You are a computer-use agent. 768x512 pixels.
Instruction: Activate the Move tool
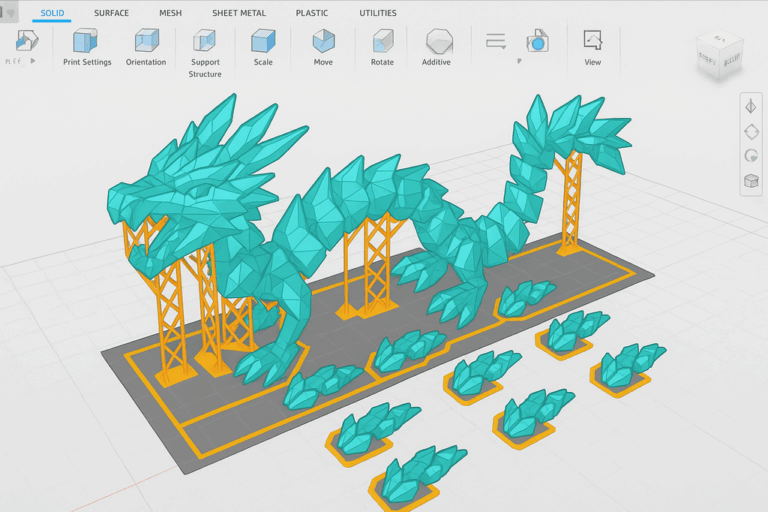click(x=323, y=47)
